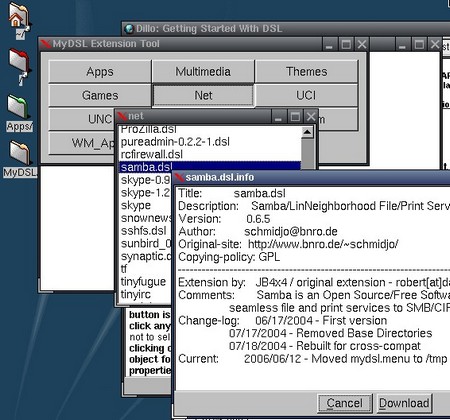Open the Apps/ folder desktop icon

(x=19, y=113)
